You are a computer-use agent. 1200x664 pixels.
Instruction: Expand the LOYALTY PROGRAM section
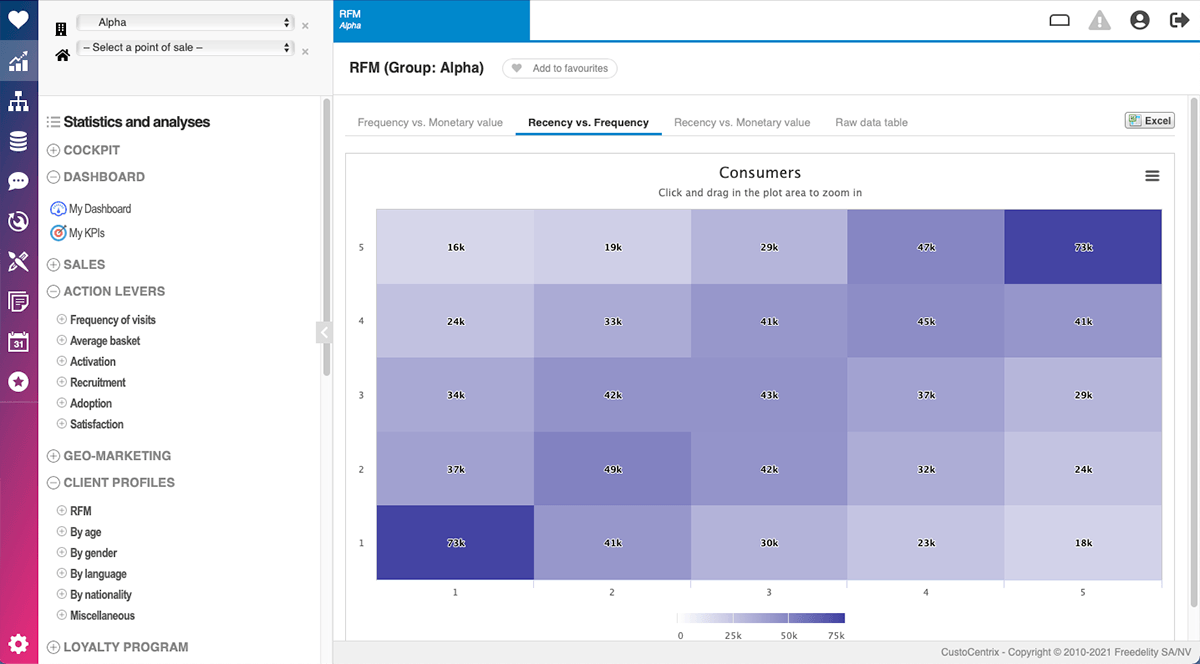(54, 647)
